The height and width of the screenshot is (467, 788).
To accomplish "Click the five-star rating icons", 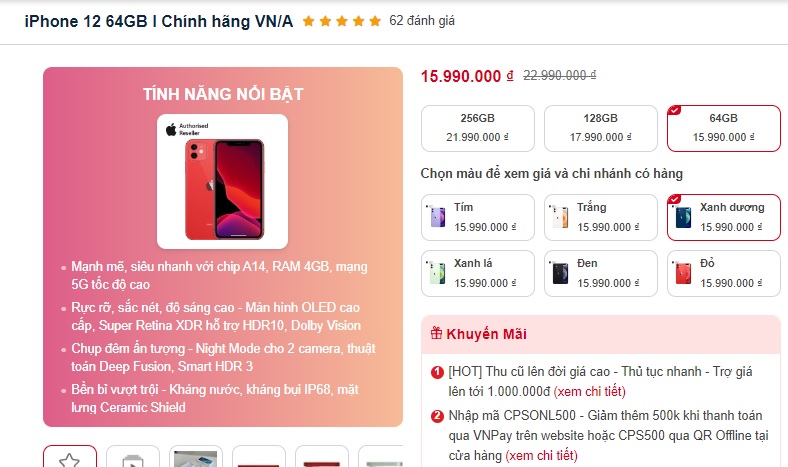I will 342,21.
